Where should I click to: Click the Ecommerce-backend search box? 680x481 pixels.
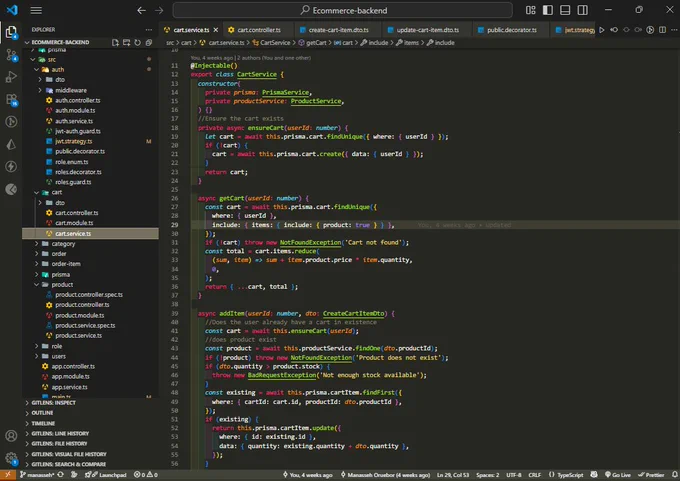click(x=343, y=10)
